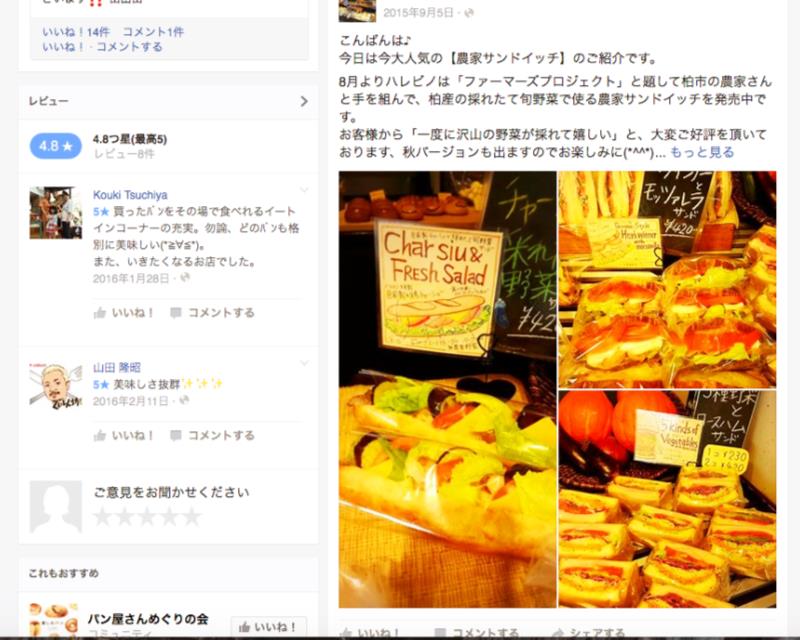Like Kouki Tsuchiya's review with thumbs-up
The width and height of the screenshot is (800, 640).
123,313
